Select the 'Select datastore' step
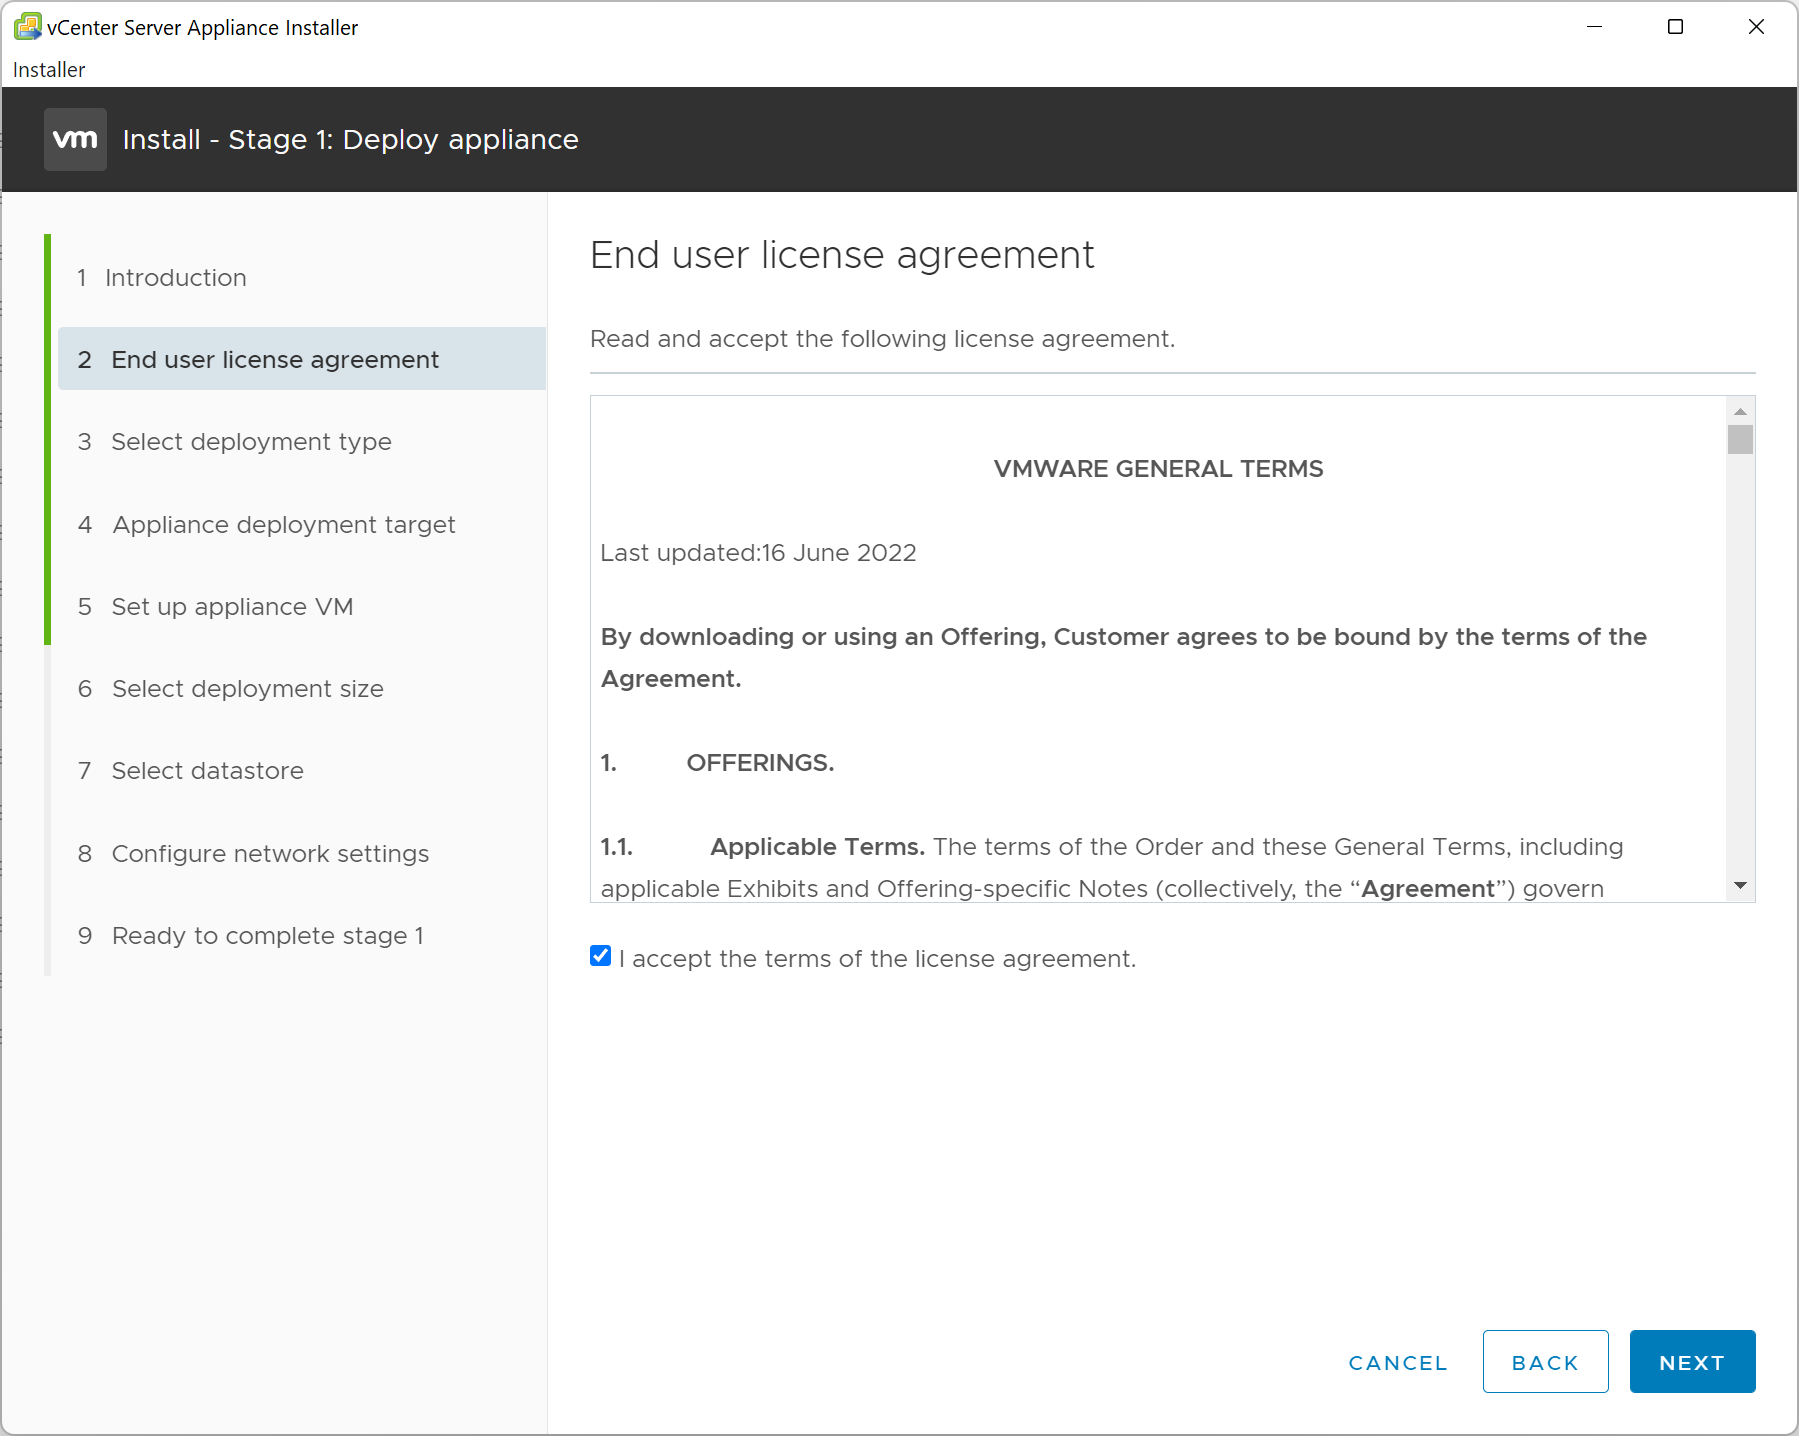The image size is (1799, 1436). [x=206, y=770]
